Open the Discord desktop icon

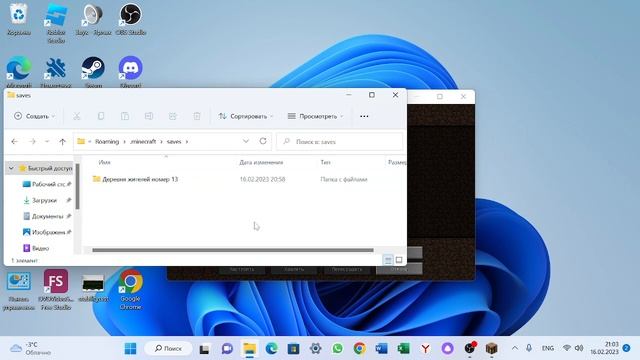131,72
